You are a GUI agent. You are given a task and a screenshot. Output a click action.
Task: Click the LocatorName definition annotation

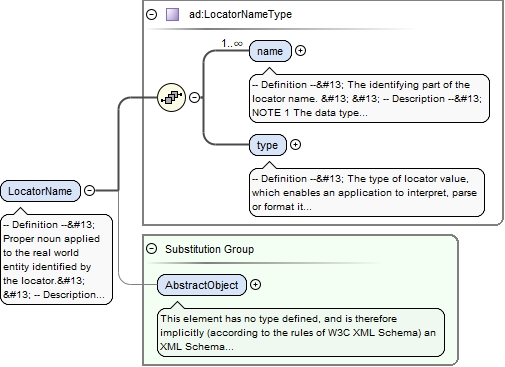point(57,260)
